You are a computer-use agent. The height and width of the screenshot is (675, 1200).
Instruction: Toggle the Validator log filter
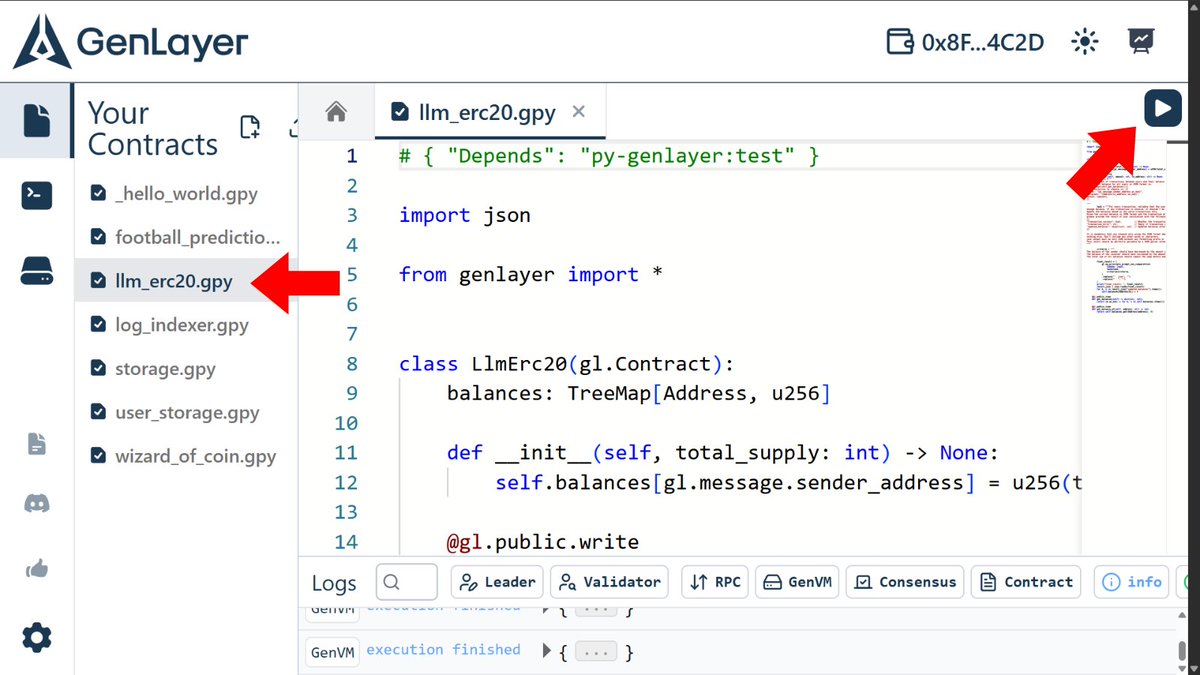[x=610, y=582]
